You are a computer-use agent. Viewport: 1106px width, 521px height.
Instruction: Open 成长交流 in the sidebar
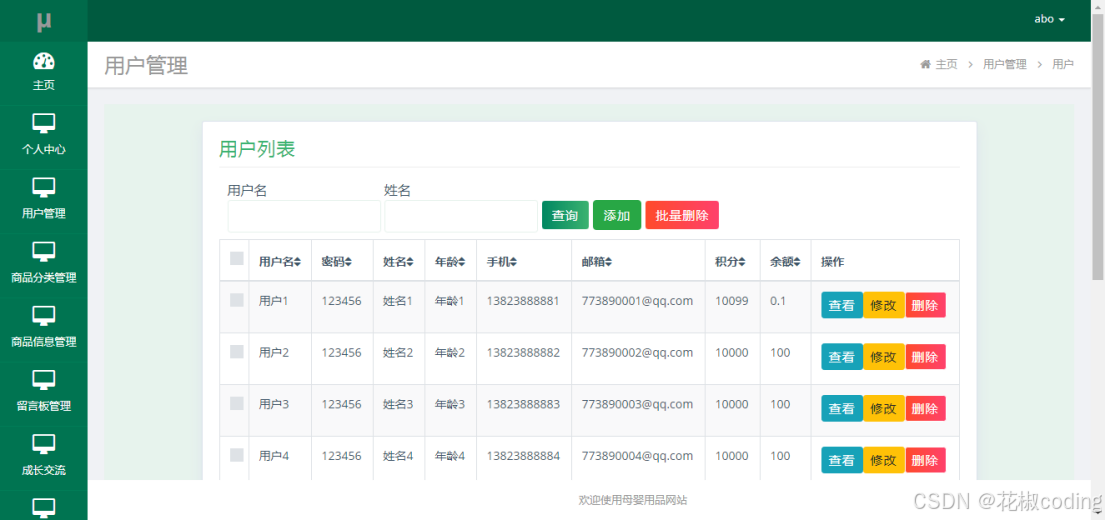[x=44, y=458]
